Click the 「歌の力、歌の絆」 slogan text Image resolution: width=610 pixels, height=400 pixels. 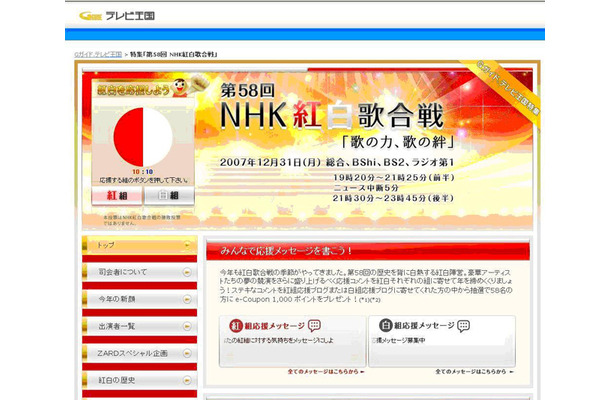[398, 142]
